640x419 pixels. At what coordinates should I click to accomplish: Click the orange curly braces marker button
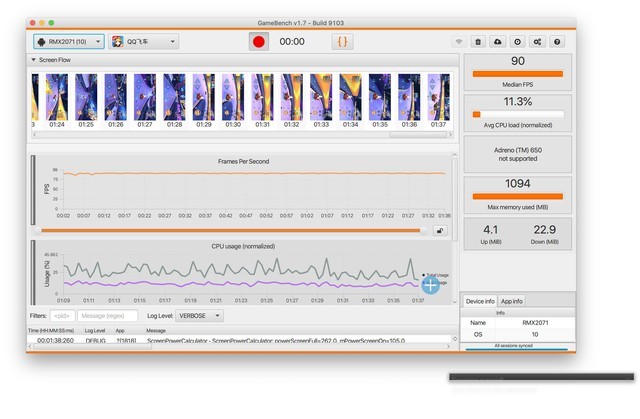(x=342, y=42)
